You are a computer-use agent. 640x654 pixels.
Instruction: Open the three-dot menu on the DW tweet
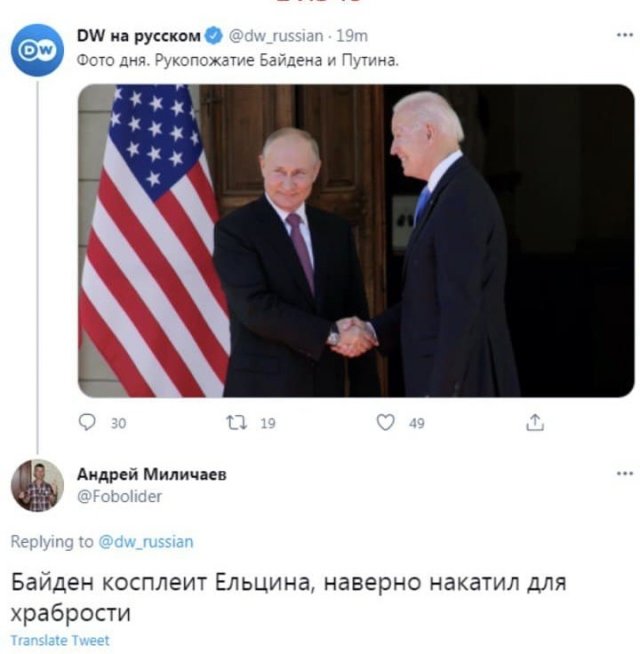tap(625, 35)
